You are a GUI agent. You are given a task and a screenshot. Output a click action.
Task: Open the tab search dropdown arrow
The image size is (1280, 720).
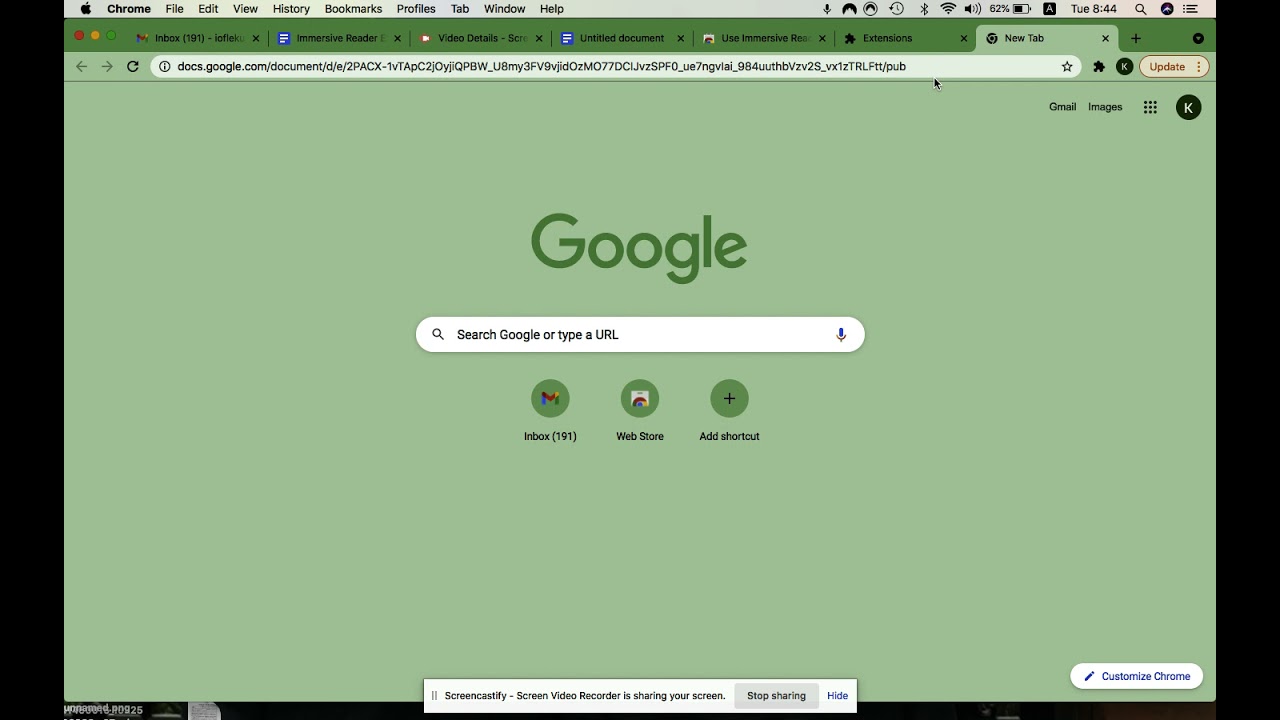coord(1198,38)
